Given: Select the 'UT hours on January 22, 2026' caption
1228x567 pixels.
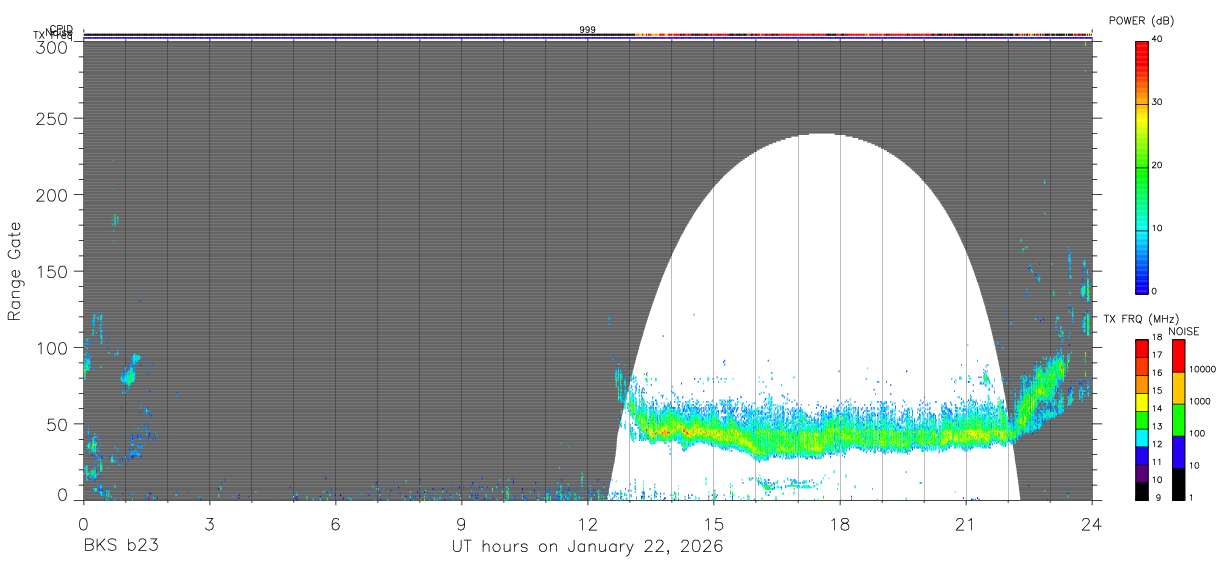Looking at the screenshot, I should point(587,547).
